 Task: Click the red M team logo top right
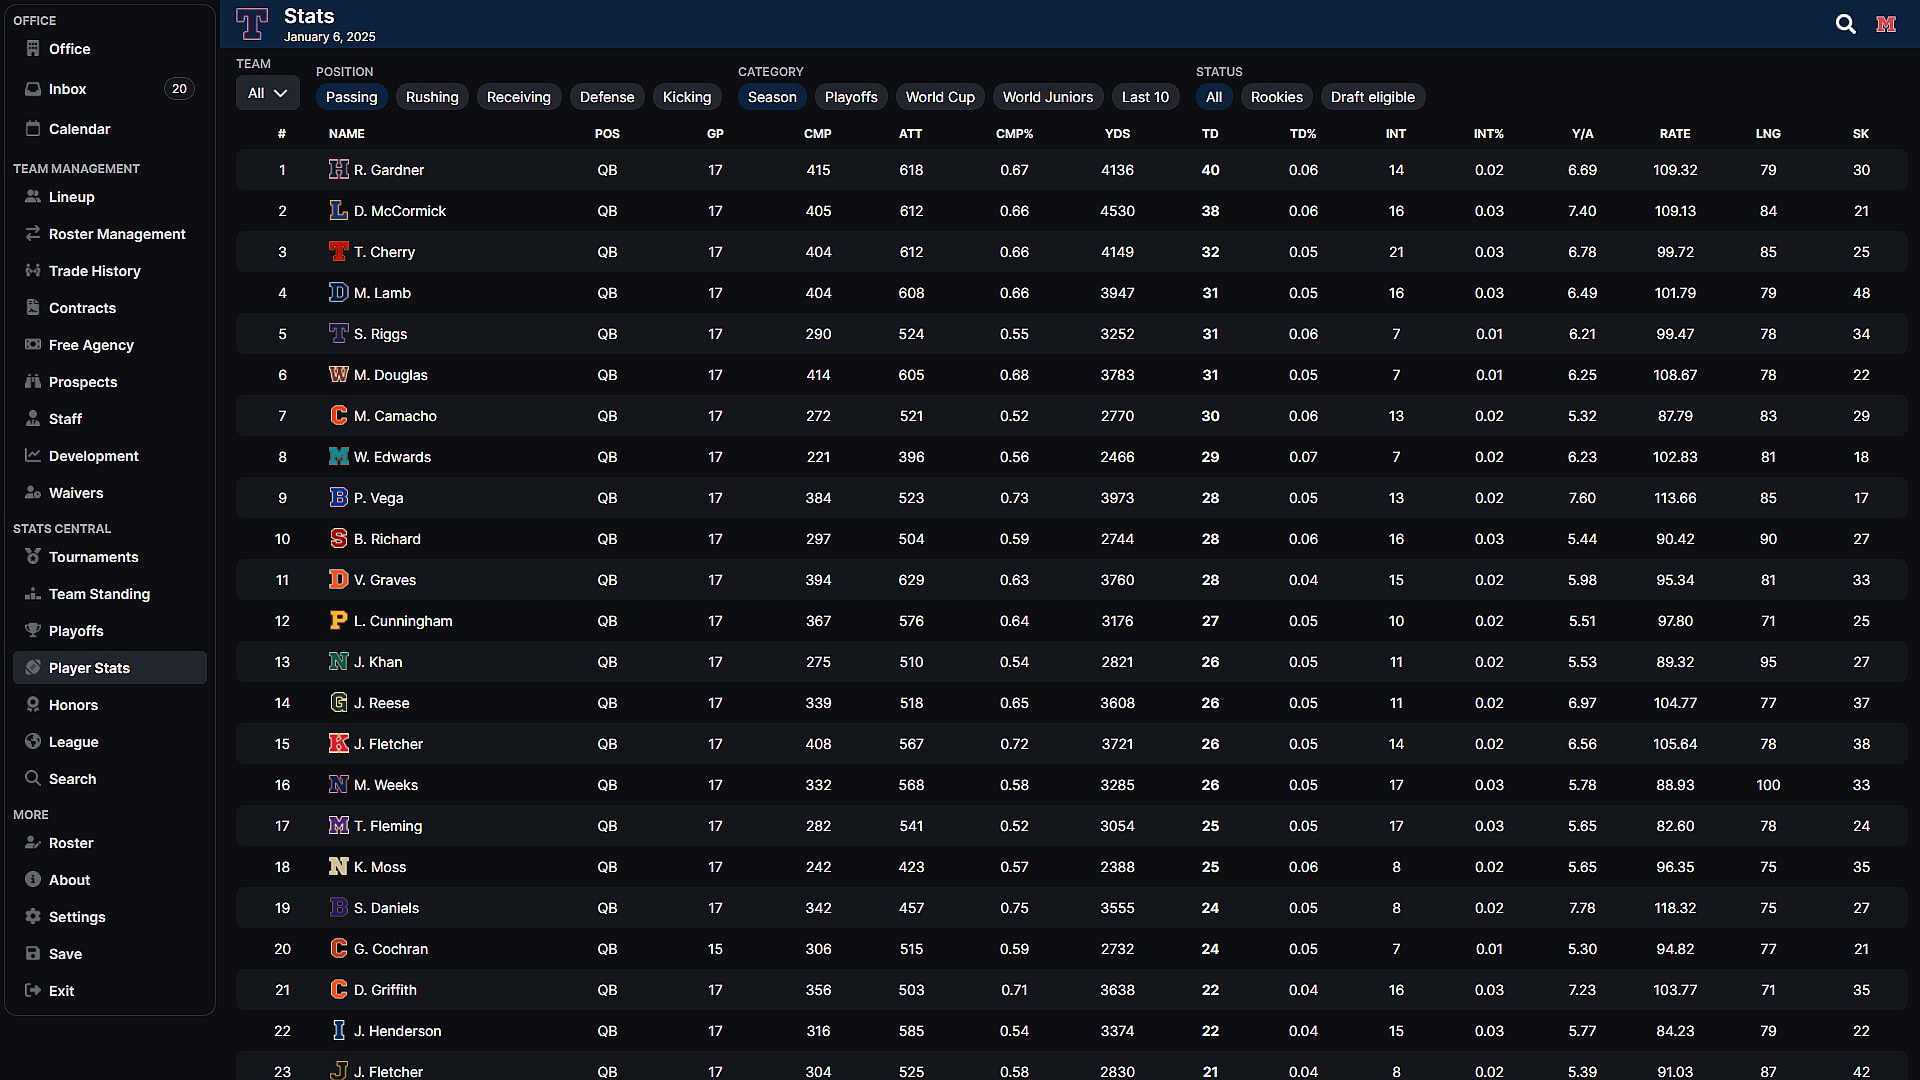pyautogui.click(x=1886, y=24)
